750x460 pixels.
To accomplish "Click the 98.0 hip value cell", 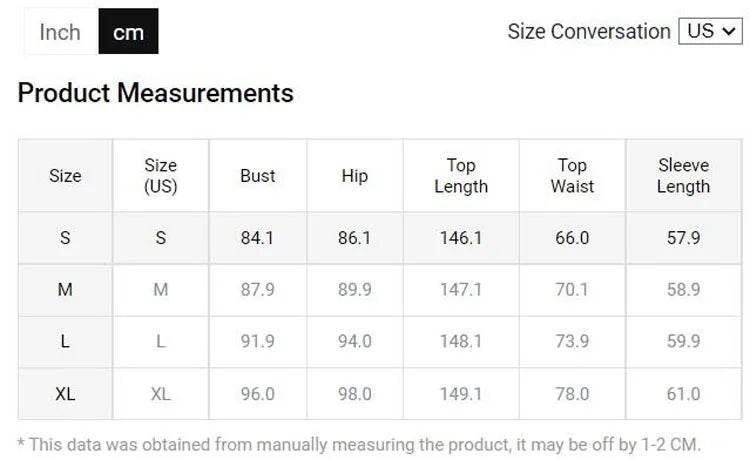I will point(354,394).
